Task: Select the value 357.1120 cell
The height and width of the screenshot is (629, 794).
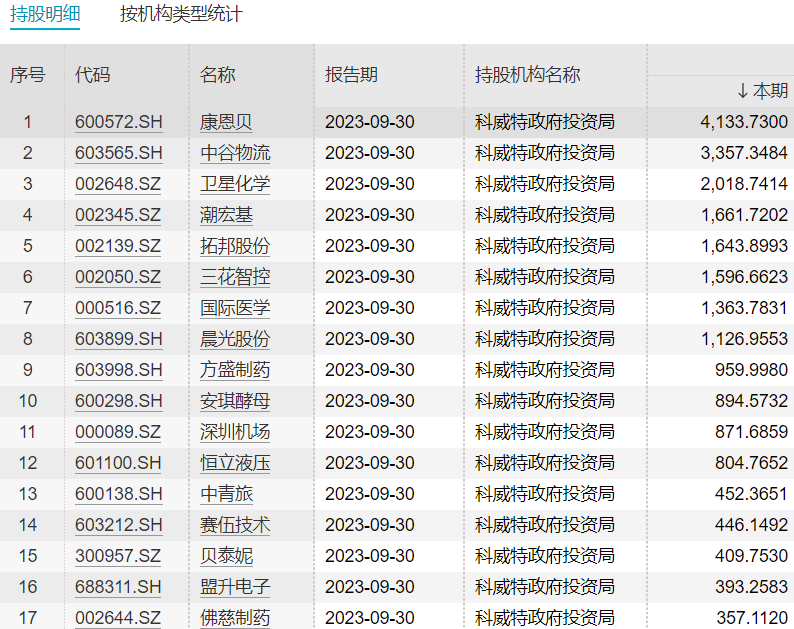Action: [752, 618]
